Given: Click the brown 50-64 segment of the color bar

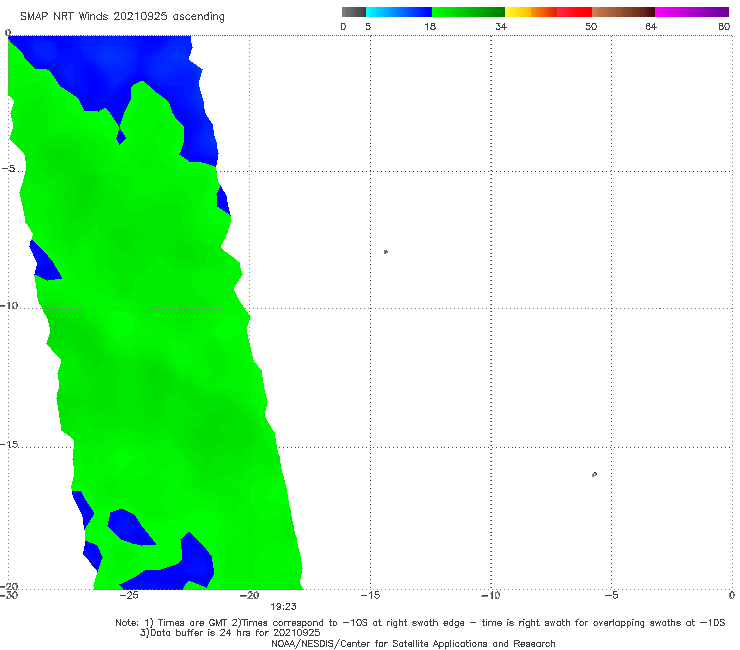Looking at the screenshot, I should pyautogui.click(x=623, y=12).
